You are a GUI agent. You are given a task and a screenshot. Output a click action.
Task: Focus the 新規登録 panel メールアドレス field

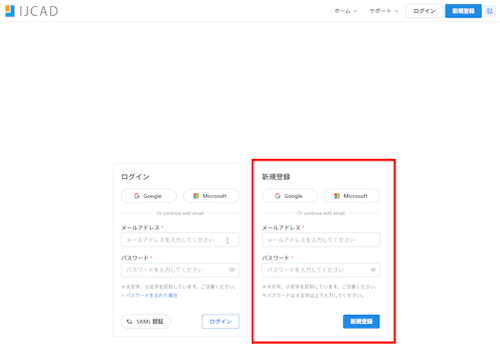coord(321,240)
